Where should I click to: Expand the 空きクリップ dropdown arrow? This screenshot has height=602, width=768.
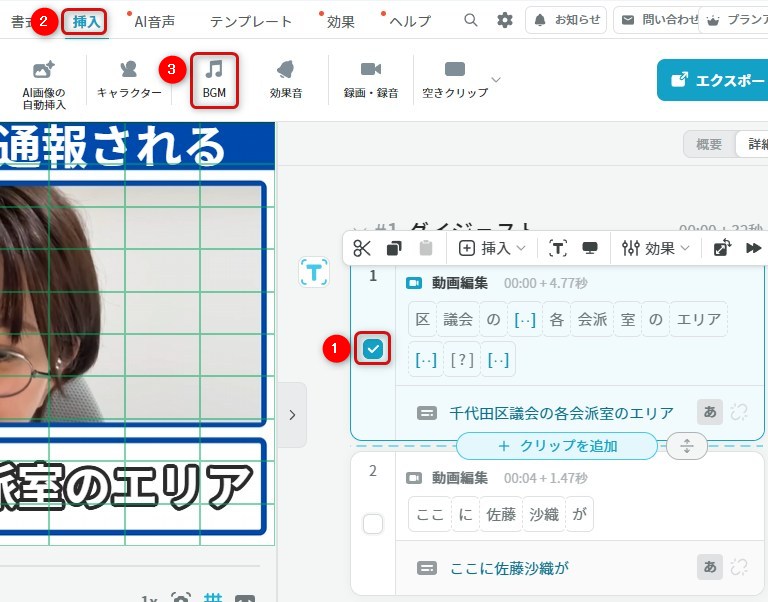coord(496,79)
